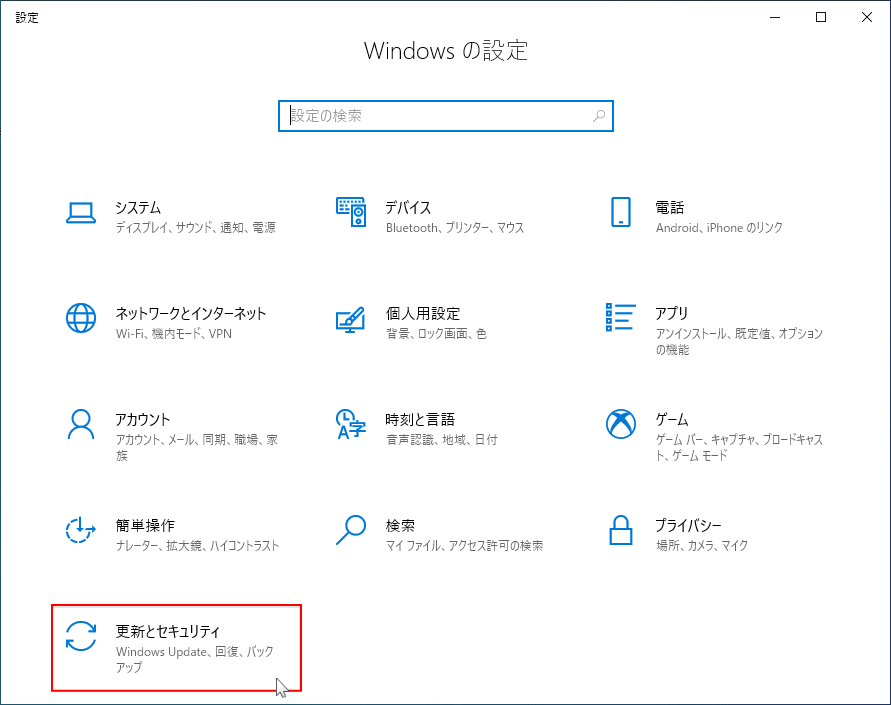Select the 更新とセキュリティ heading
Viewport: 891px width, 705px height.
pyautogui.click(x=168, y=632)
